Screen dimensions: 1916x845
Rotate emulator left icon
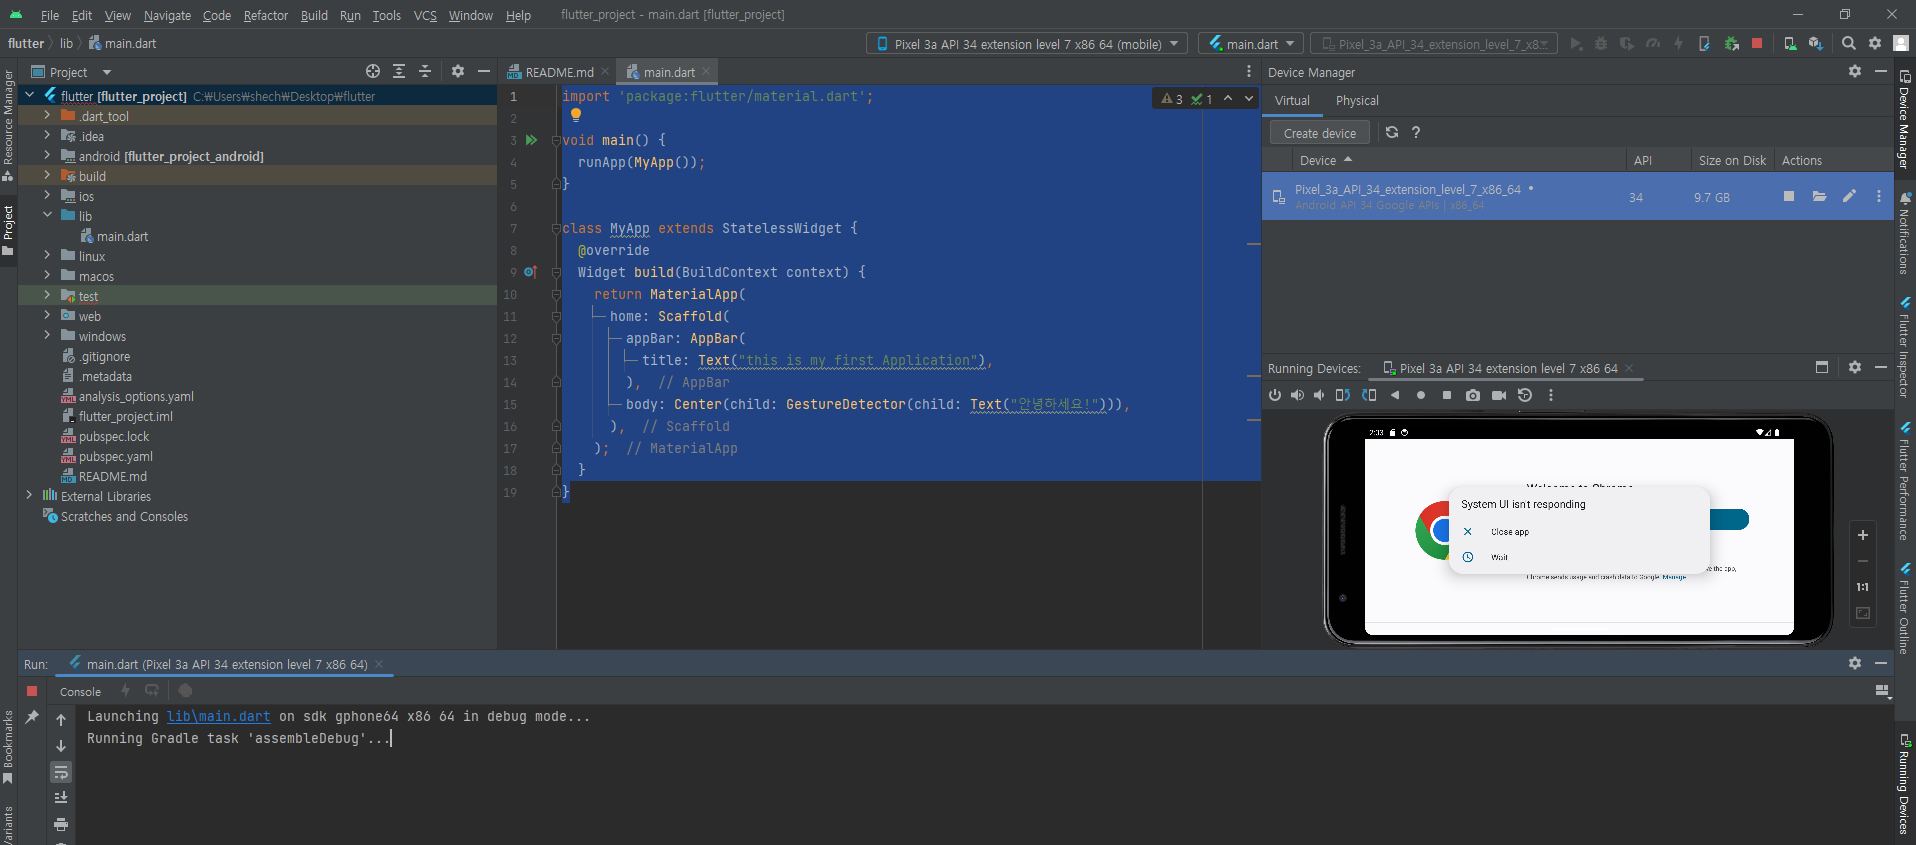coord(1343,395)
